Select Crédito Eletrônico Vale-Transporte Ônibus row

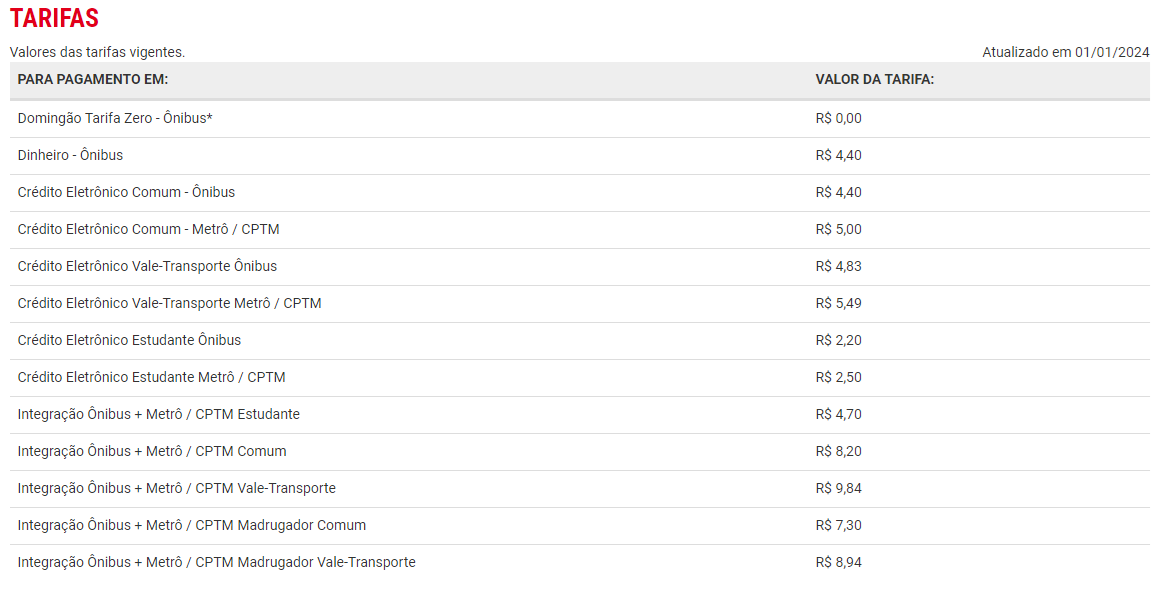[x=147, y=266]
